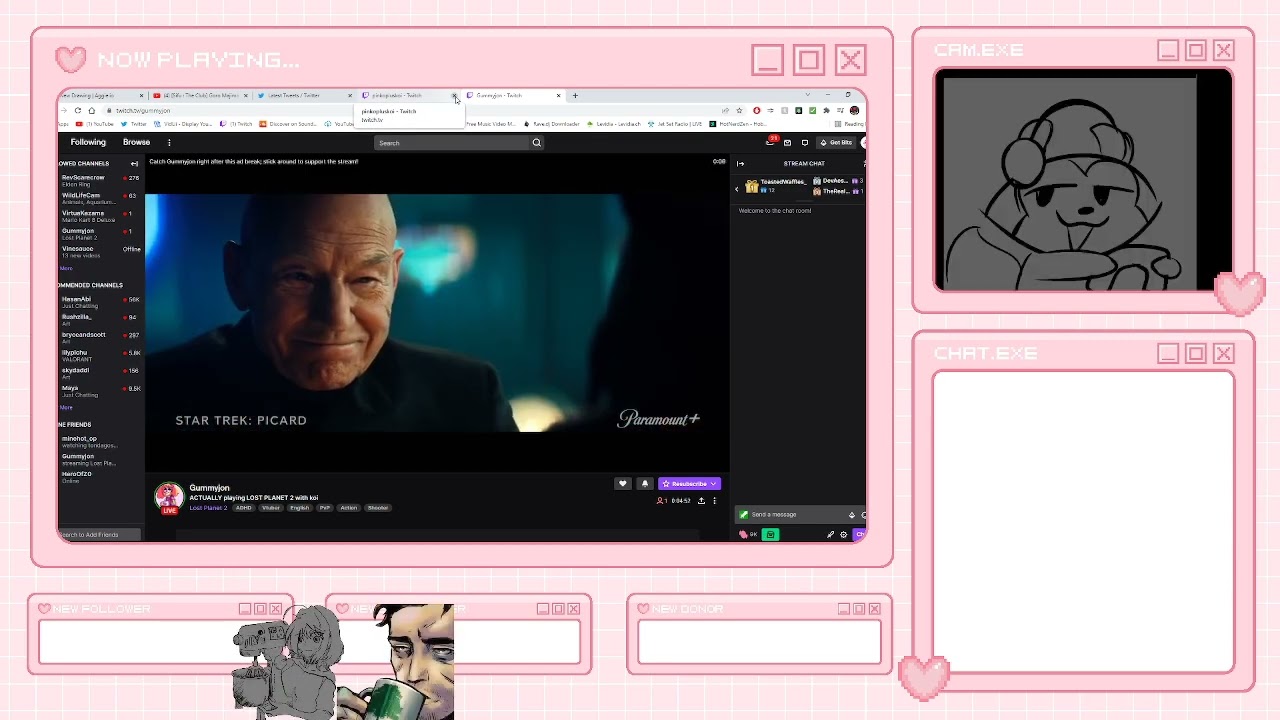Open Vinesauce offline channel in sidebar
This screenshot has width=1280, height=720.
pos(100,251)
